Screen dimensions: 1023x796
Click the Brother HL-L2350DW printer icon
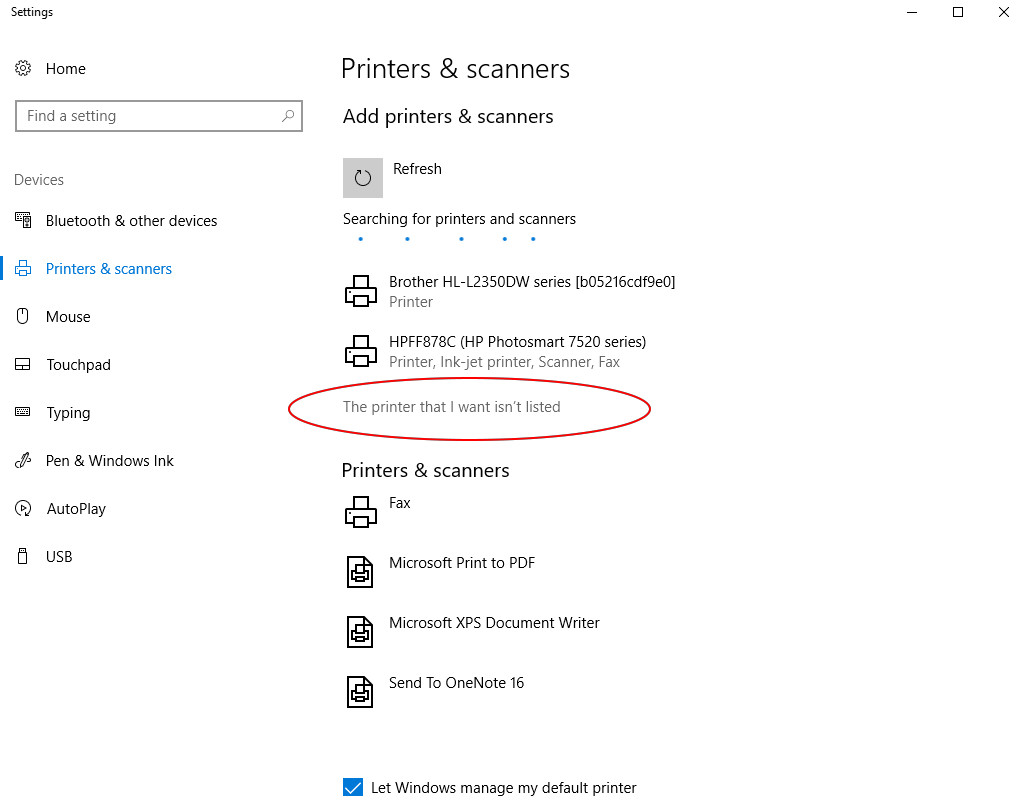pyautogui.click(x=361, y=292)
